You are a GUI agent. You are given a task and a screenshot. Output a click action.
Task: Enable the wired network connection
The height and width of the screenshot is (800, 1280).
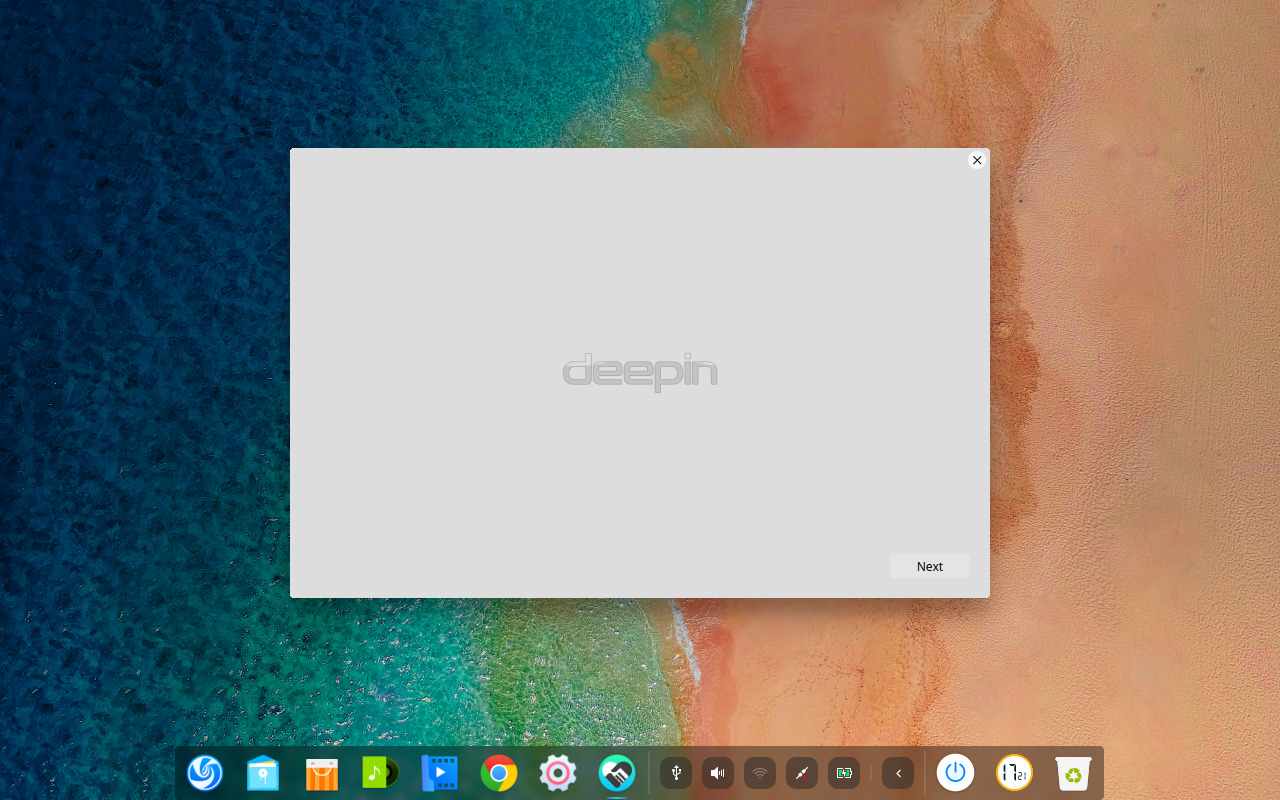click(801, 773)
